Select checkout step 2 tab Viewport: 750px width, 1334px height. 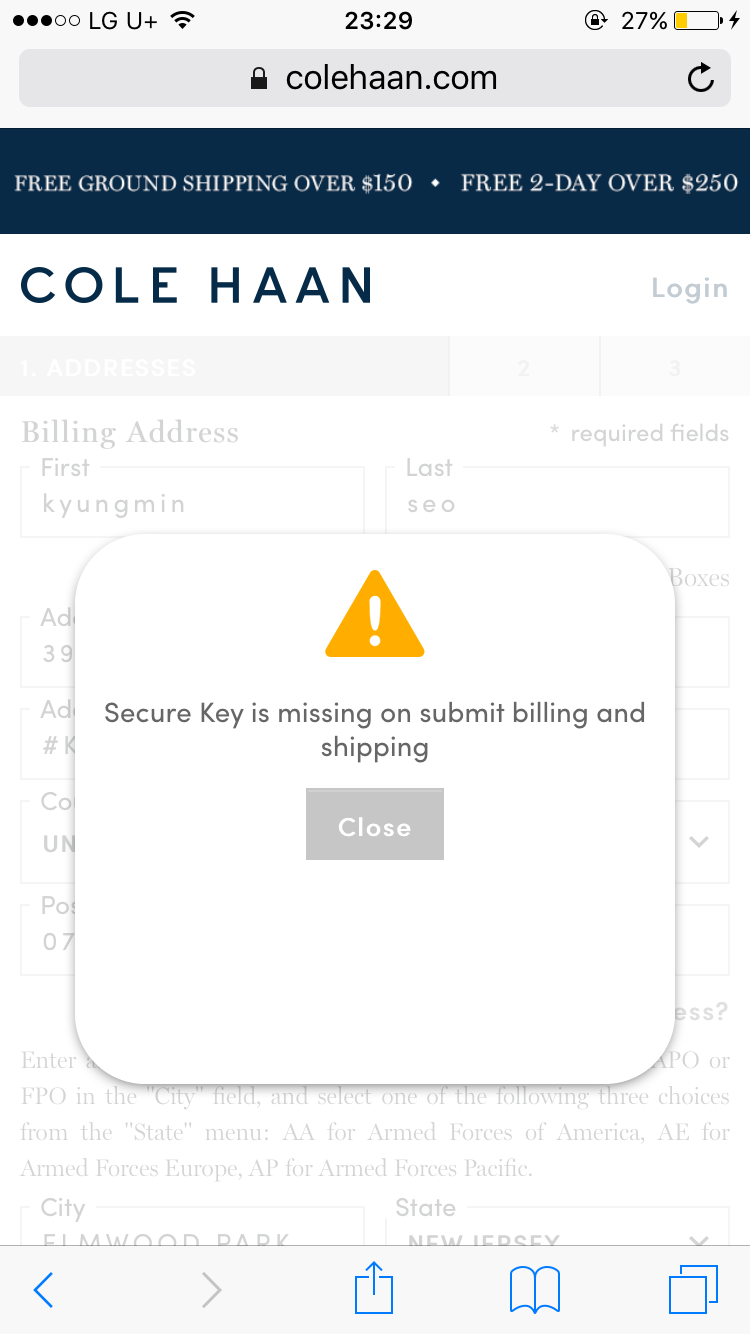[x=524, y=367]
